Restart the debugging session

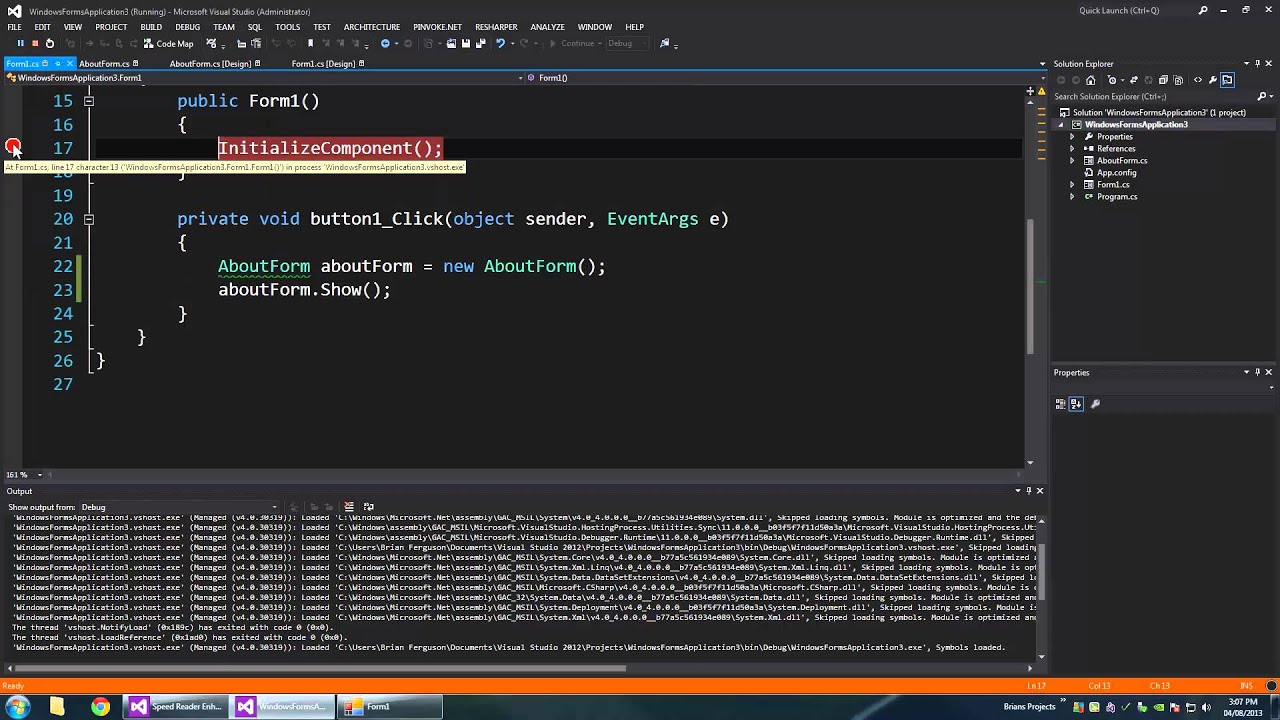pyautogui.click(x=49, y=43)
